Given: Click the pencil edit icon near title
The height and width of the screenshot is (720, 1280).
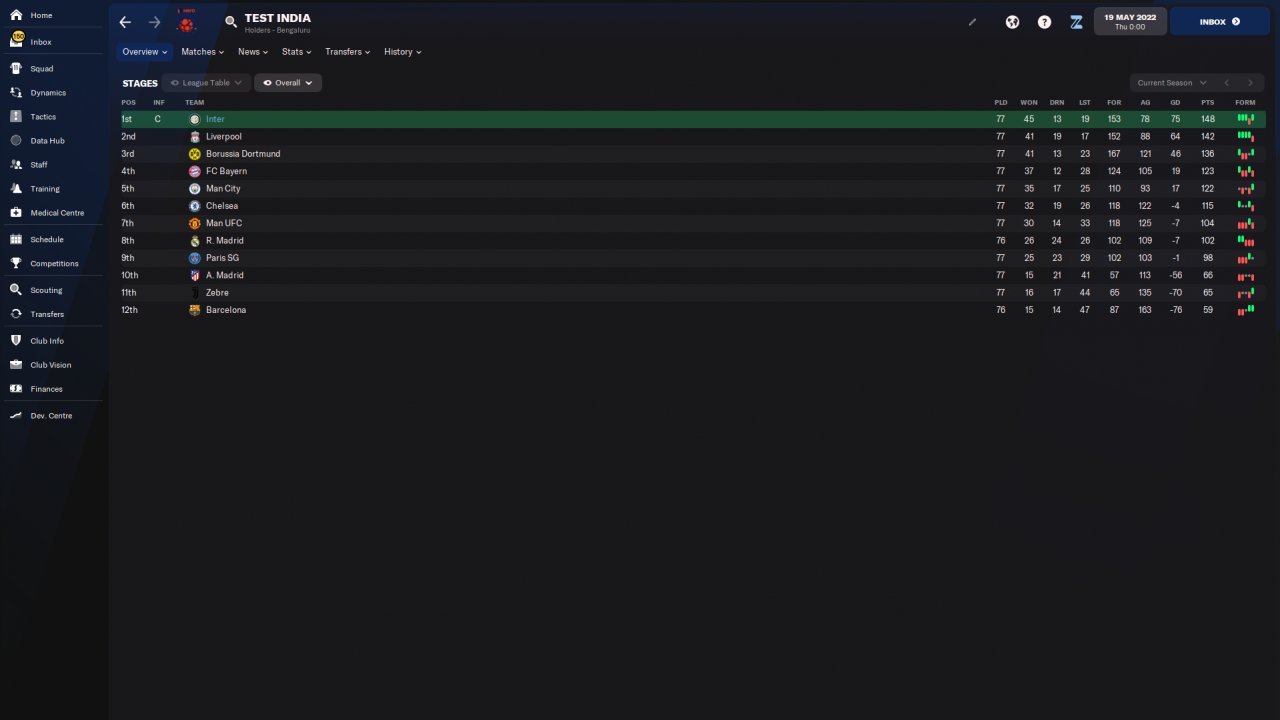Looking at the screenshot, I should pos(972,22).
